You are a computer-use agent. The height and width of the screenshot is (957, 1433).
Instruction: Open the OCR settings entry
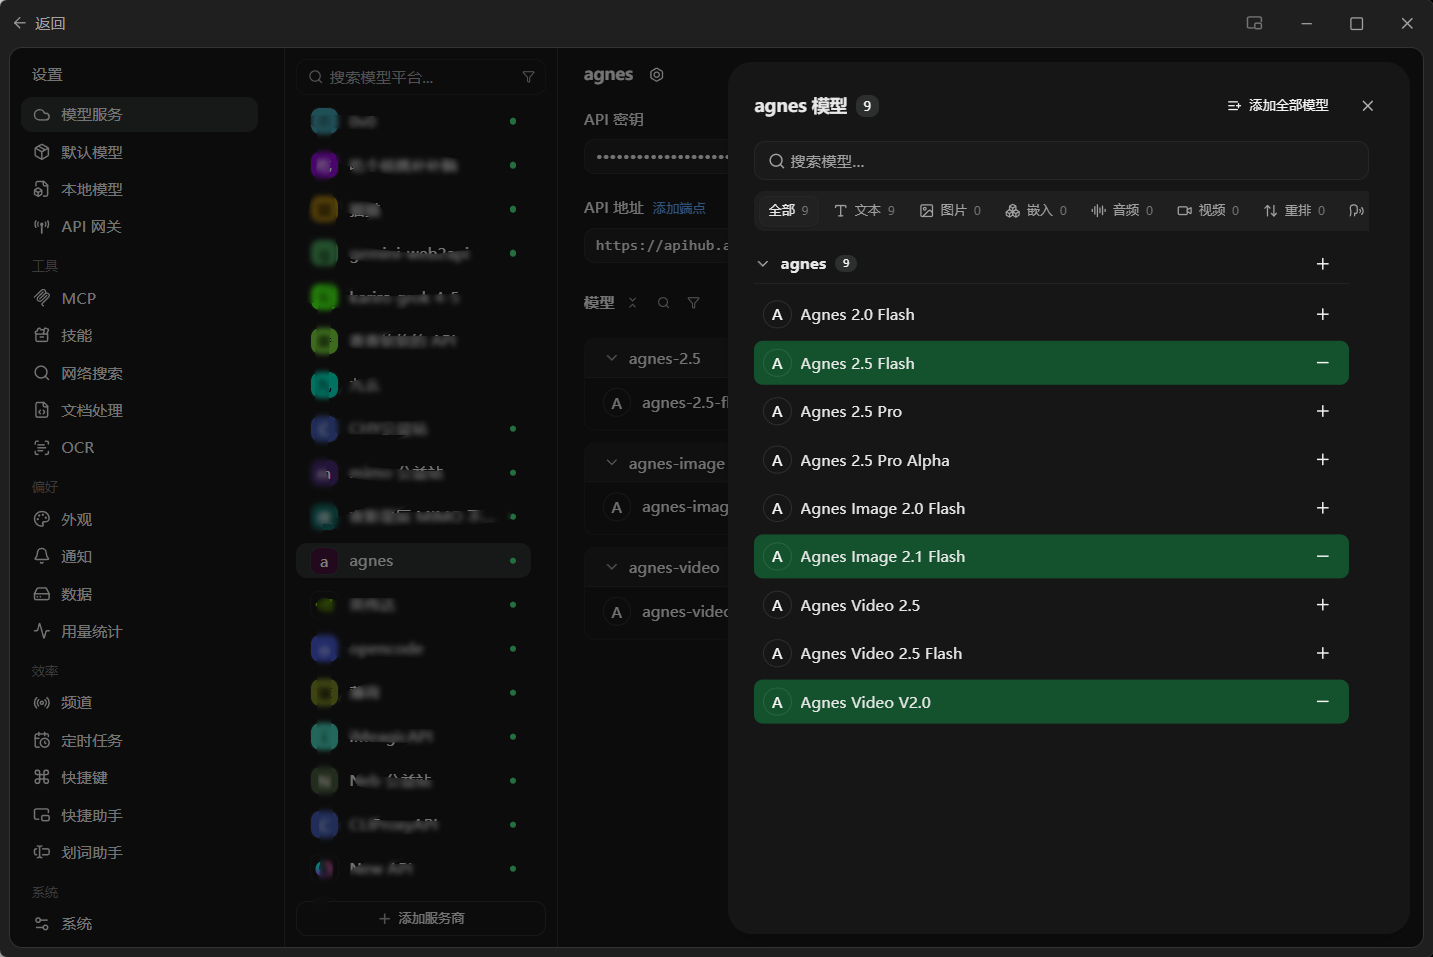[139, 448]
